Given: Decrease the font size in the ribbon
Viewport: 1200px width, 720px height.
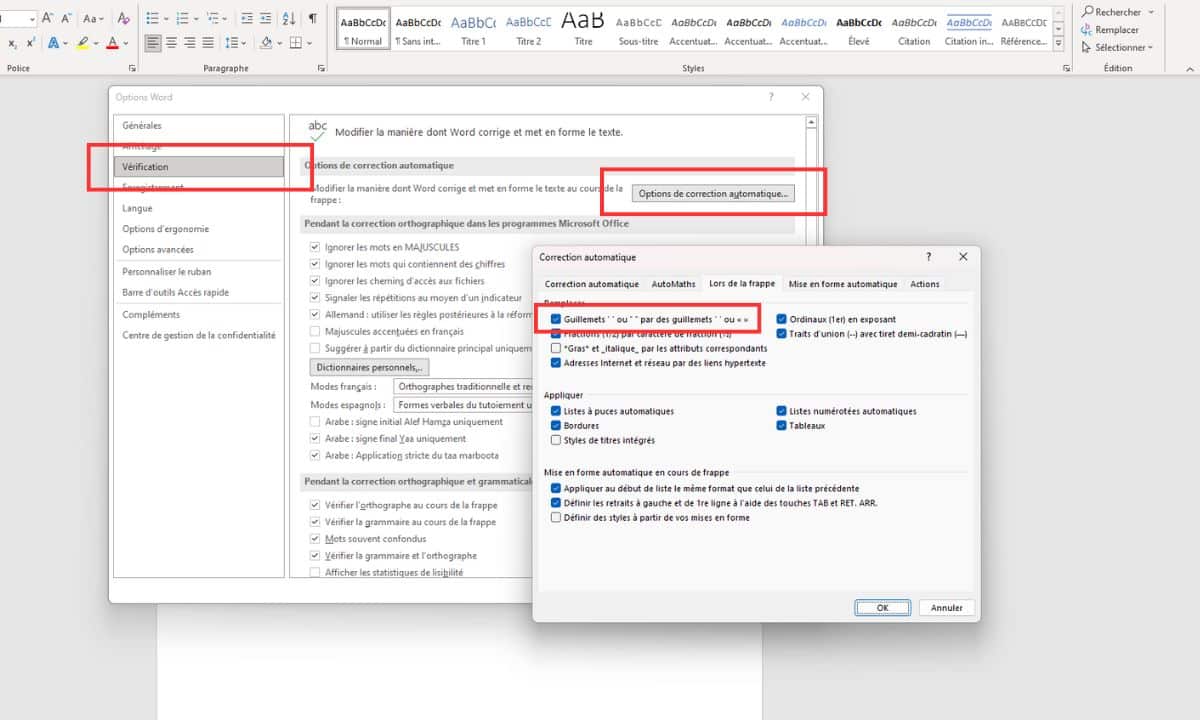Looking at the screenshot, I should [x=65, y=18].
